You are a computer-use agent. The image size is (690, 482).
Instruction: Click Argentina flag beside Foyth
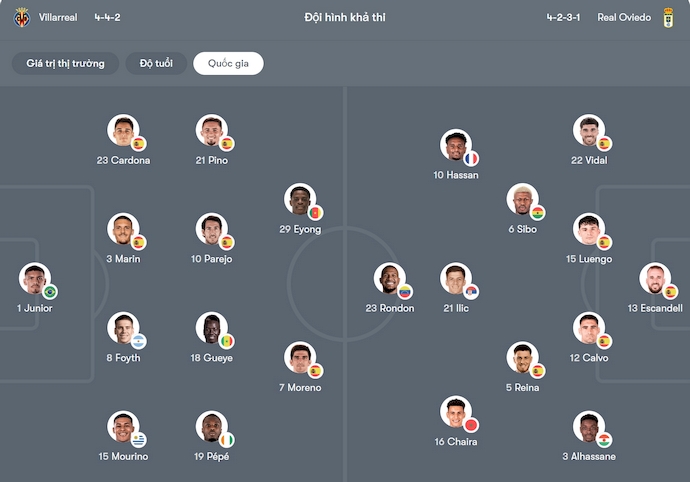(139, 341)
